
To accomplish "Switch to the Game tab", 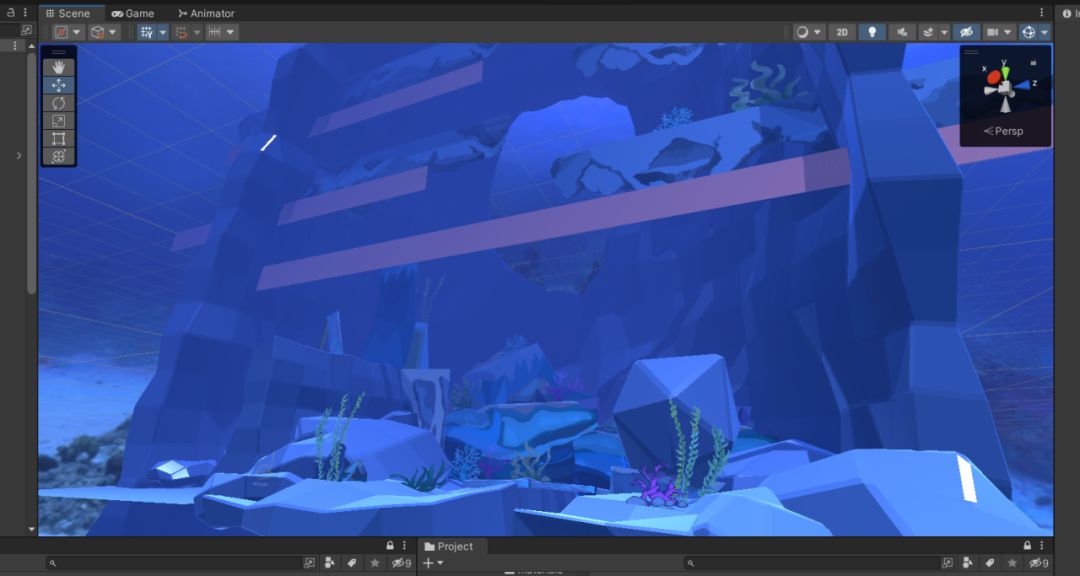I will point(133,13).
